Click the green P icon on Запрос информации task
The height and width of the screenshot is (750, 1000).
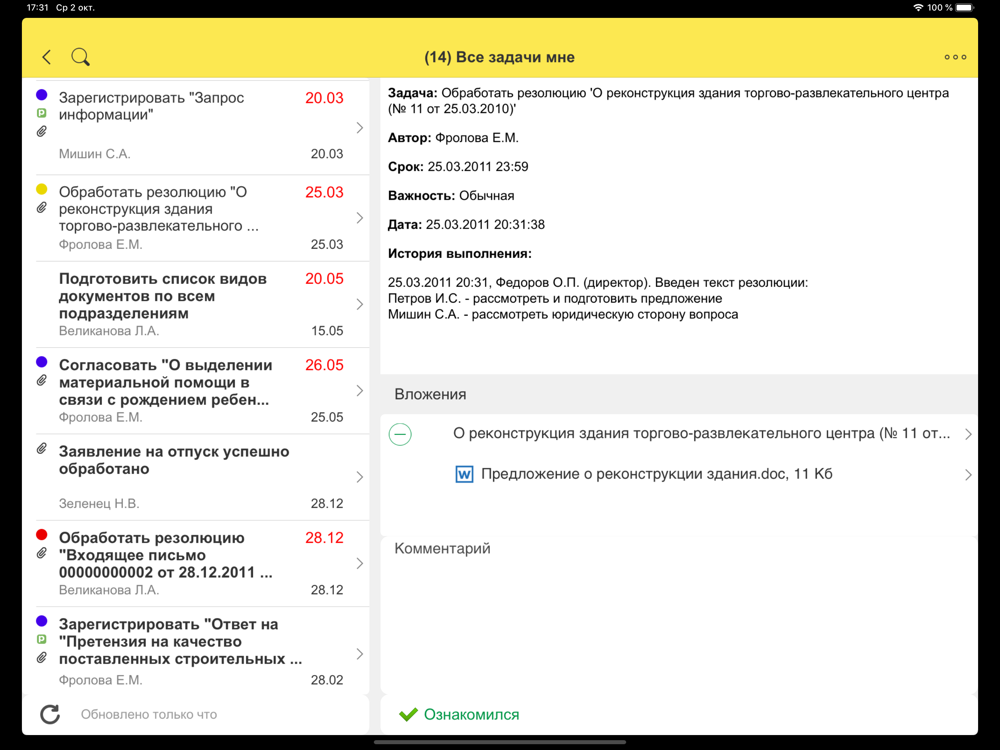(41, 113)
